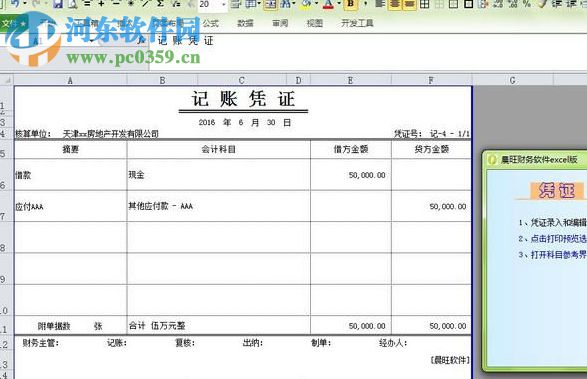Apply all borders using grid border icon

[x=425, y=4]
